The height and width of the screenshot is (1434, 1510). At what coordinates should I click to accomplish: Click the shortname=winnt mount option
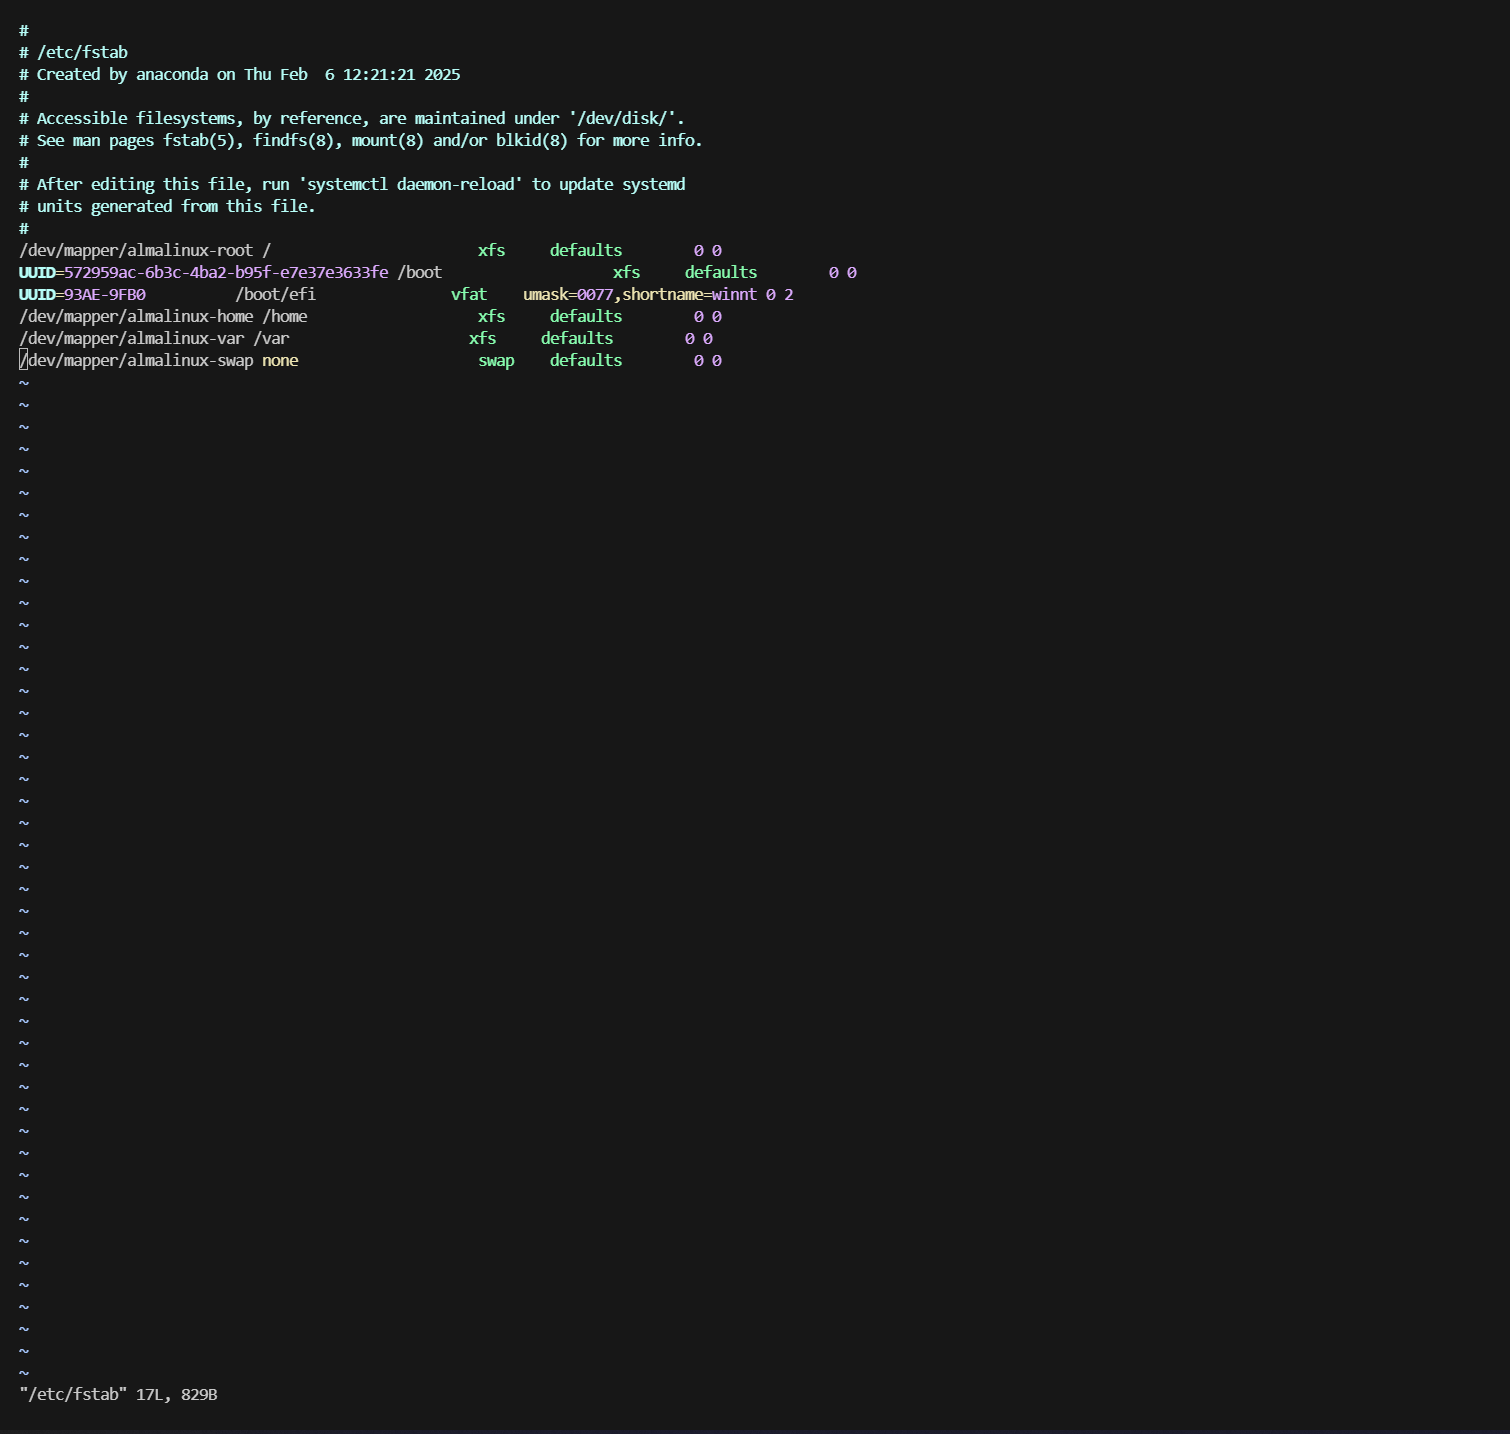tap(689, 294)
